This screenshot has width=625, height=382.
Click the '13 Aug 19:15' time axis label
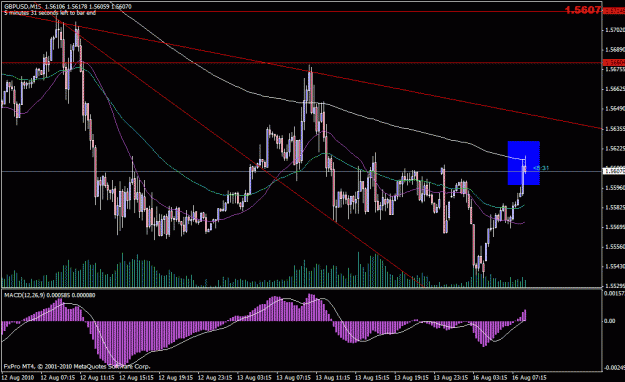tap(411, 377)
